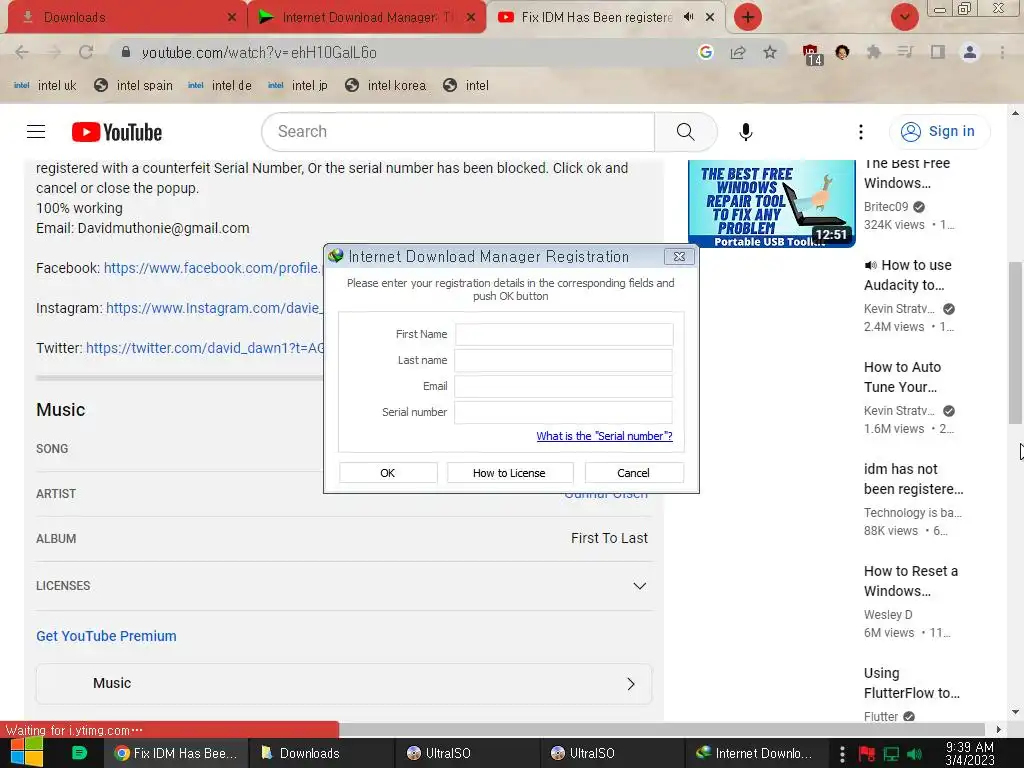Open idm has not been registered video
1024x768 pixels.
click(x=913, y=479)
